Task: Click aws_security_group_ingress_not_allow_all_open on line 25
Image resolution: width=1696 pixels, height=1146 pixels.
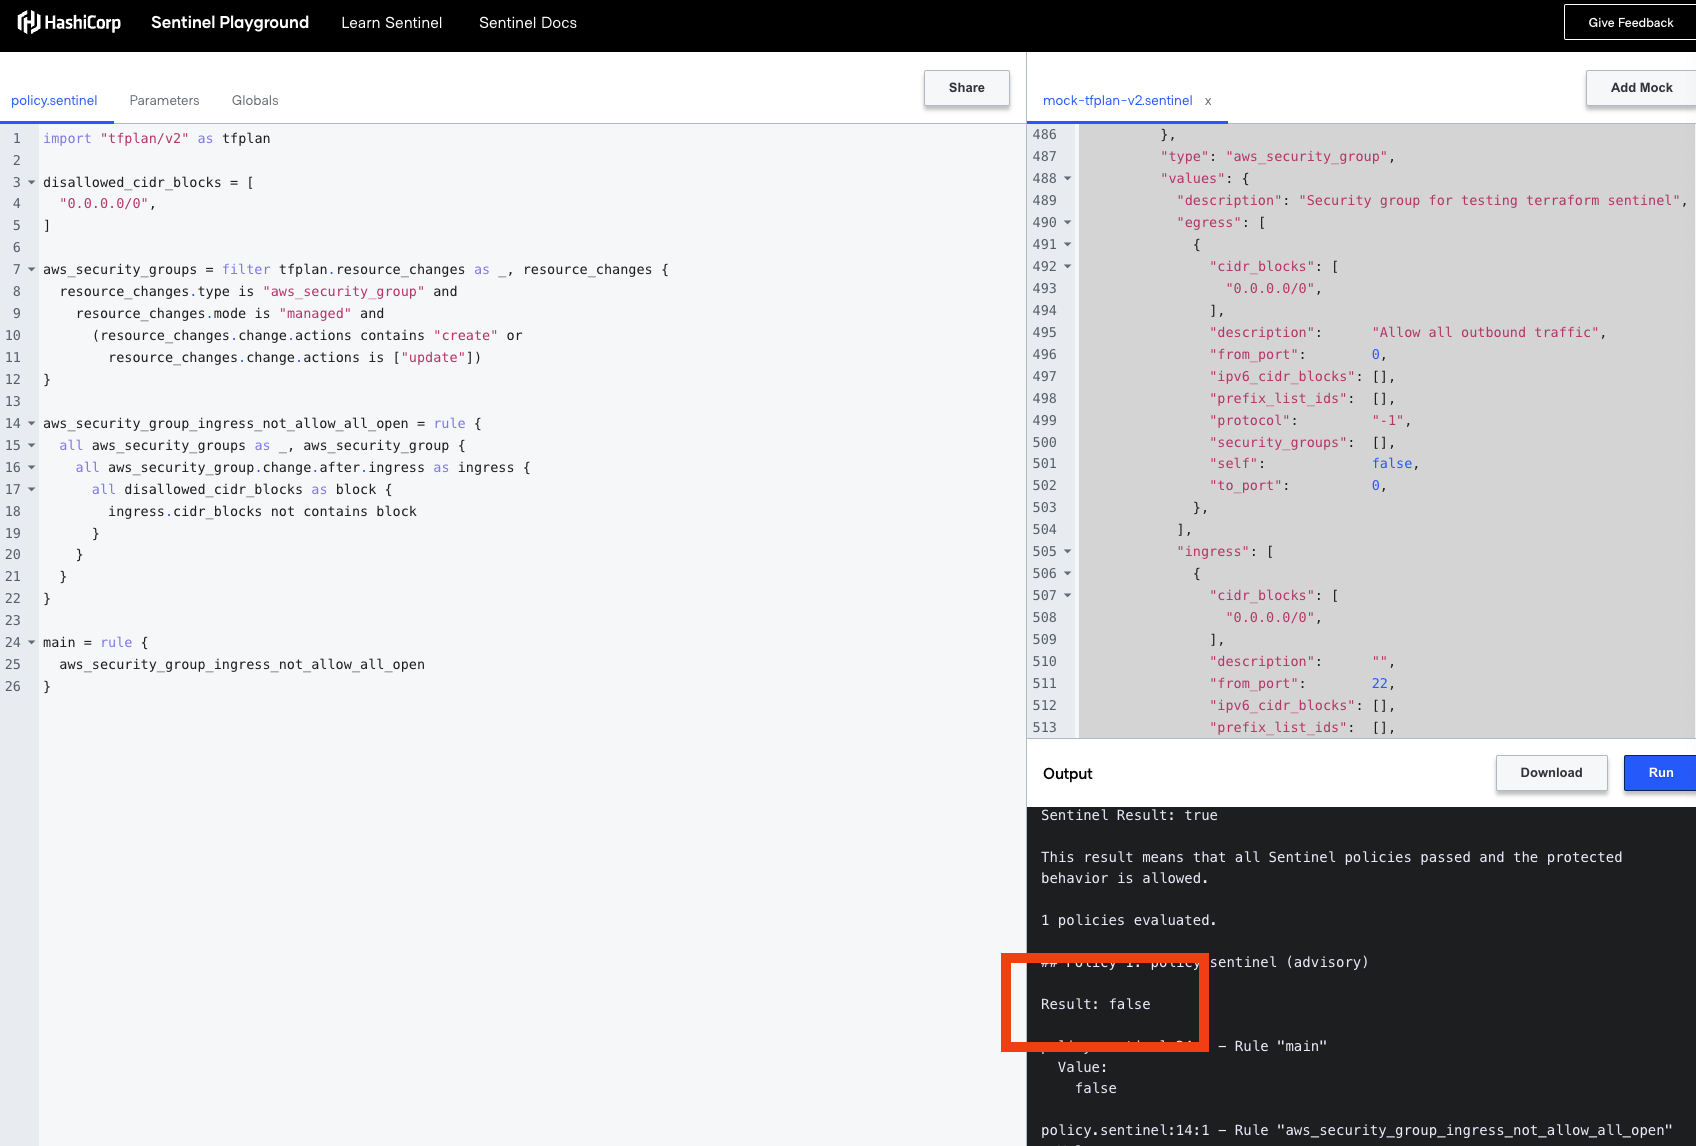Action: 242,664
